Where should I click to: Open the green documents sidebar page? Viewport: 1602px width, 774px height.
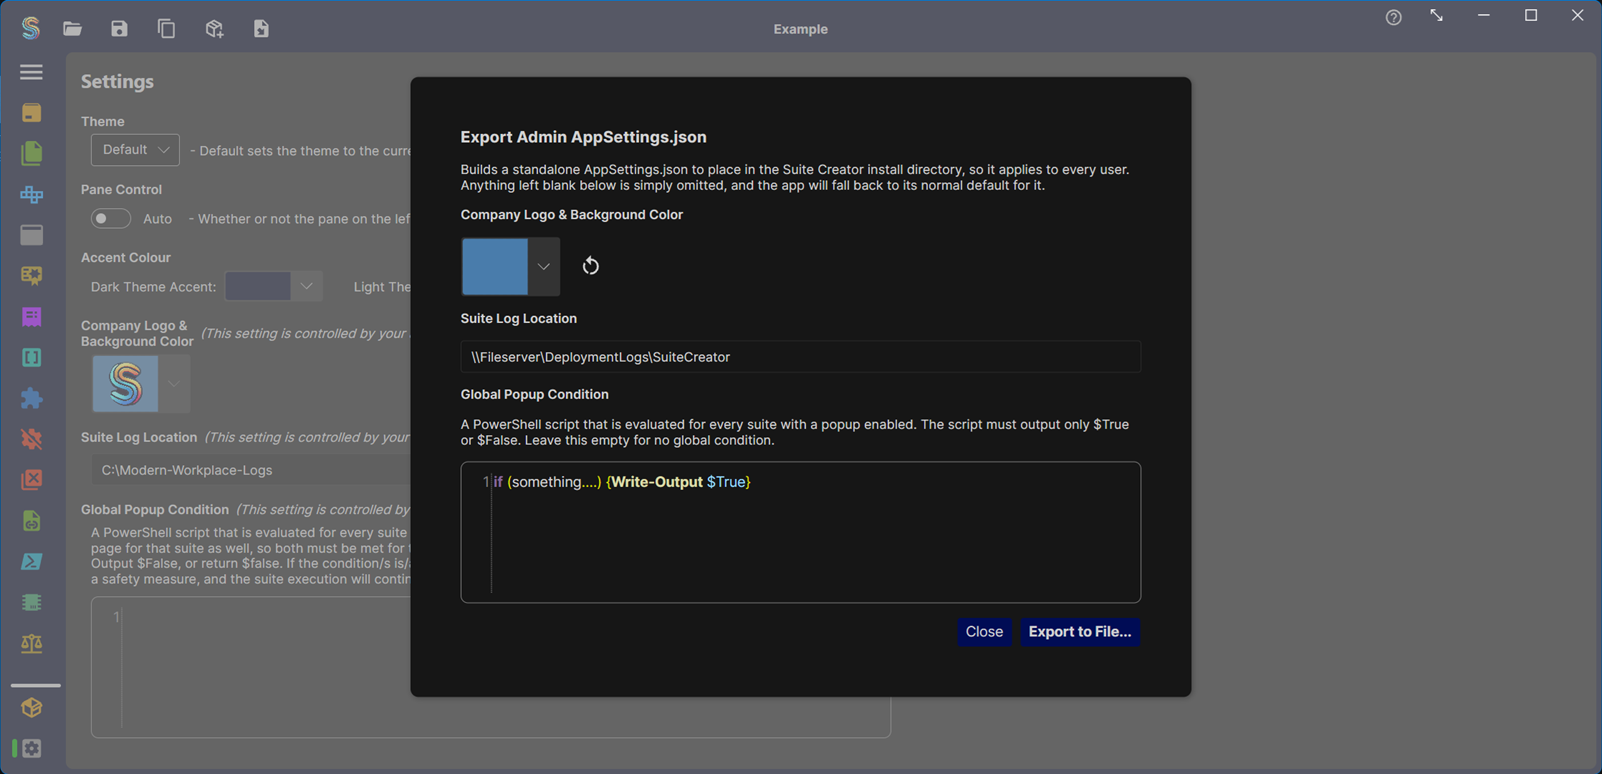click(x=31, y=153)
